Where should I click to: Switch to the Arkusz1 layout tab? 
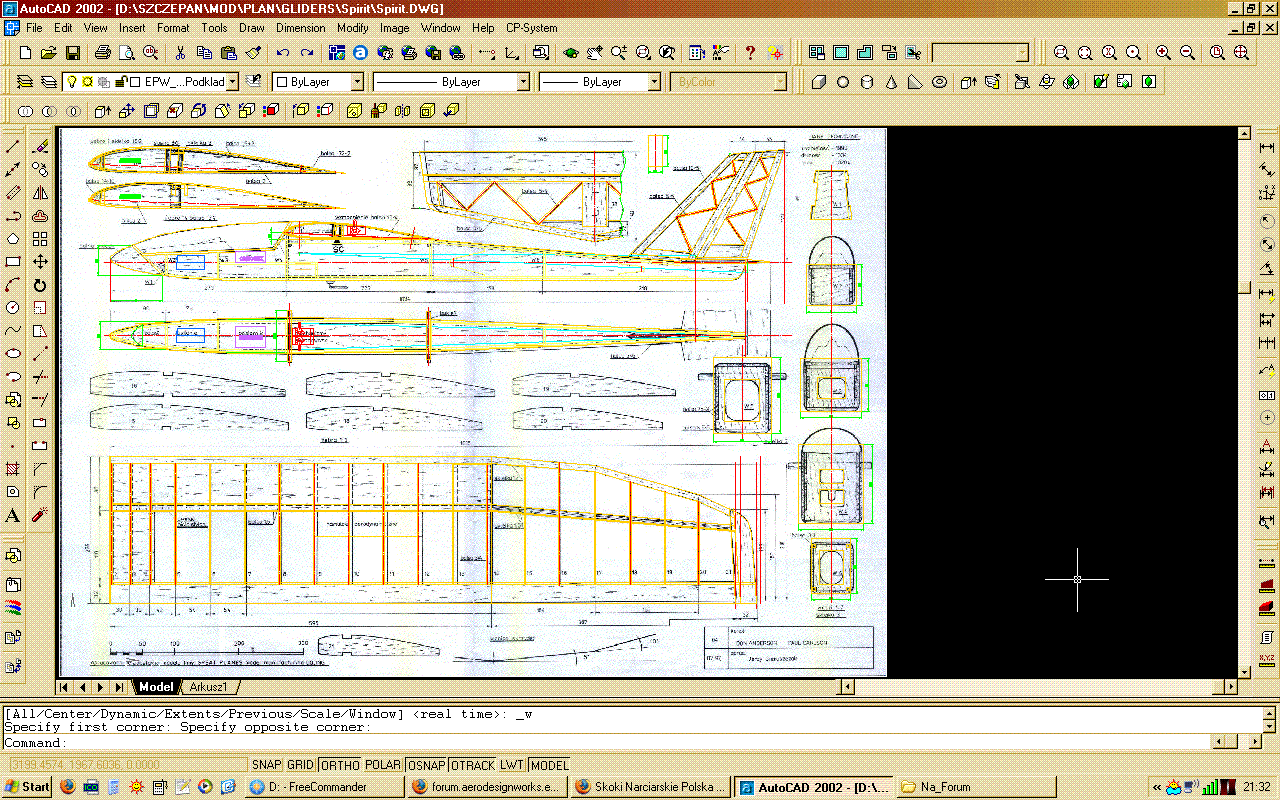tap(209, 687)
